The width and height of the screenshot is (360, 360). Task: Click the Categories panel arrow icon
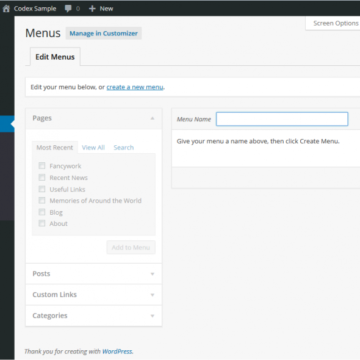point(152,316)
